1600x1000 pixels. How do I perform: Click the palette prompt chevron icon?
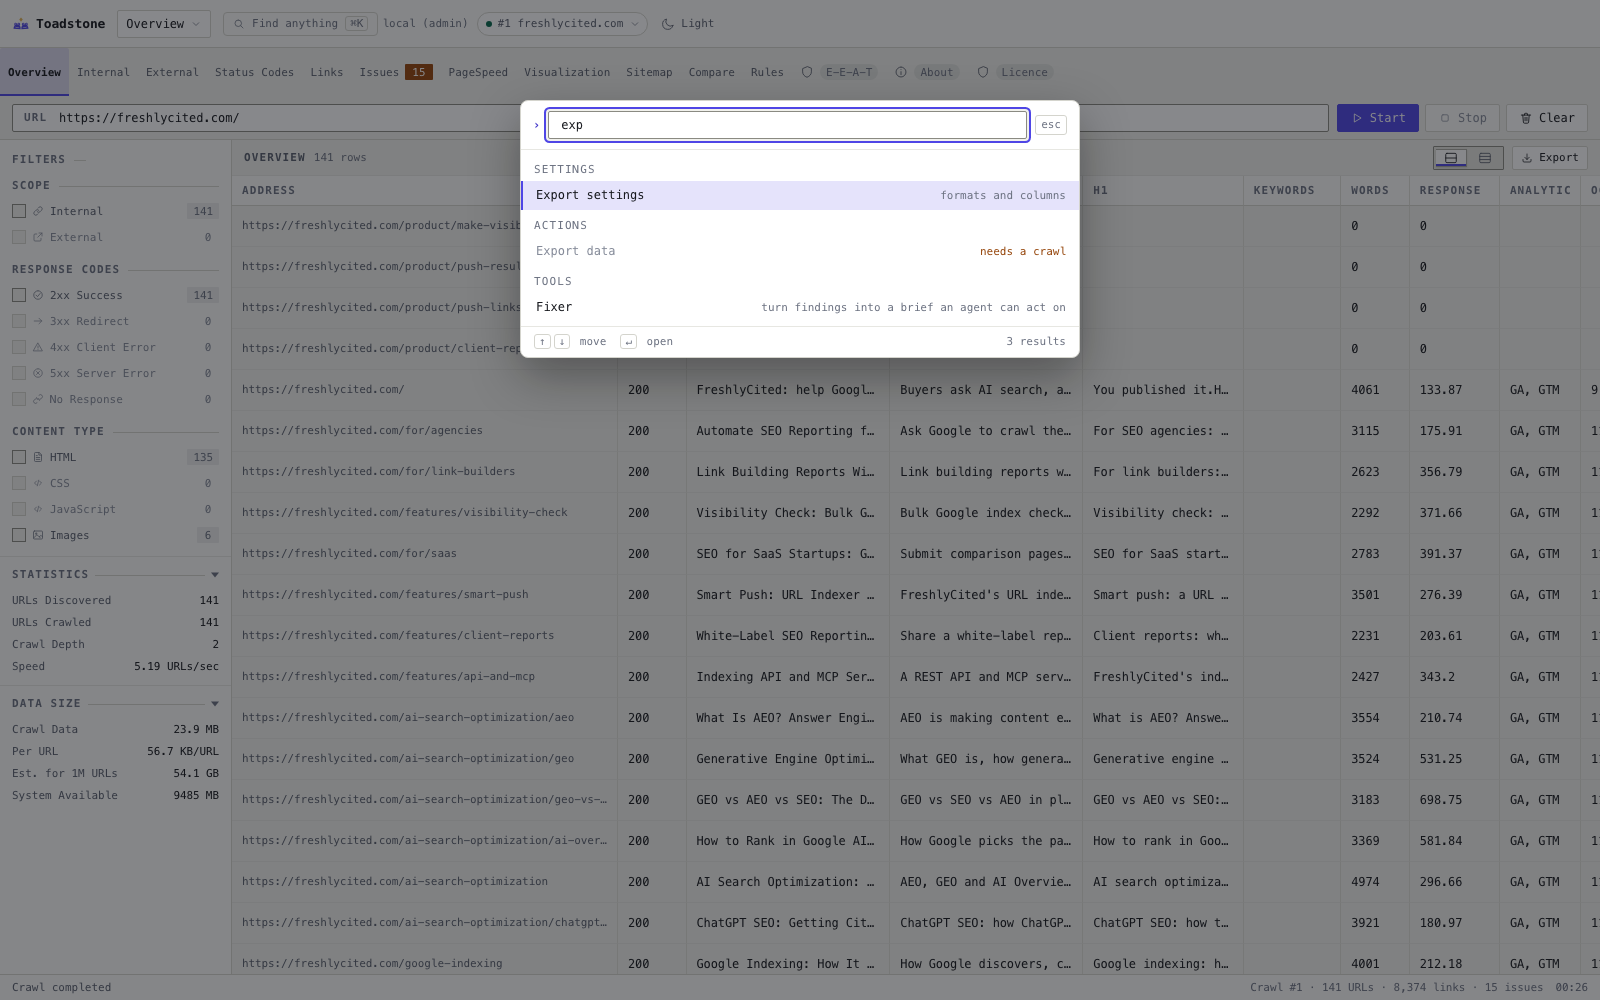(x=537, y=125)
